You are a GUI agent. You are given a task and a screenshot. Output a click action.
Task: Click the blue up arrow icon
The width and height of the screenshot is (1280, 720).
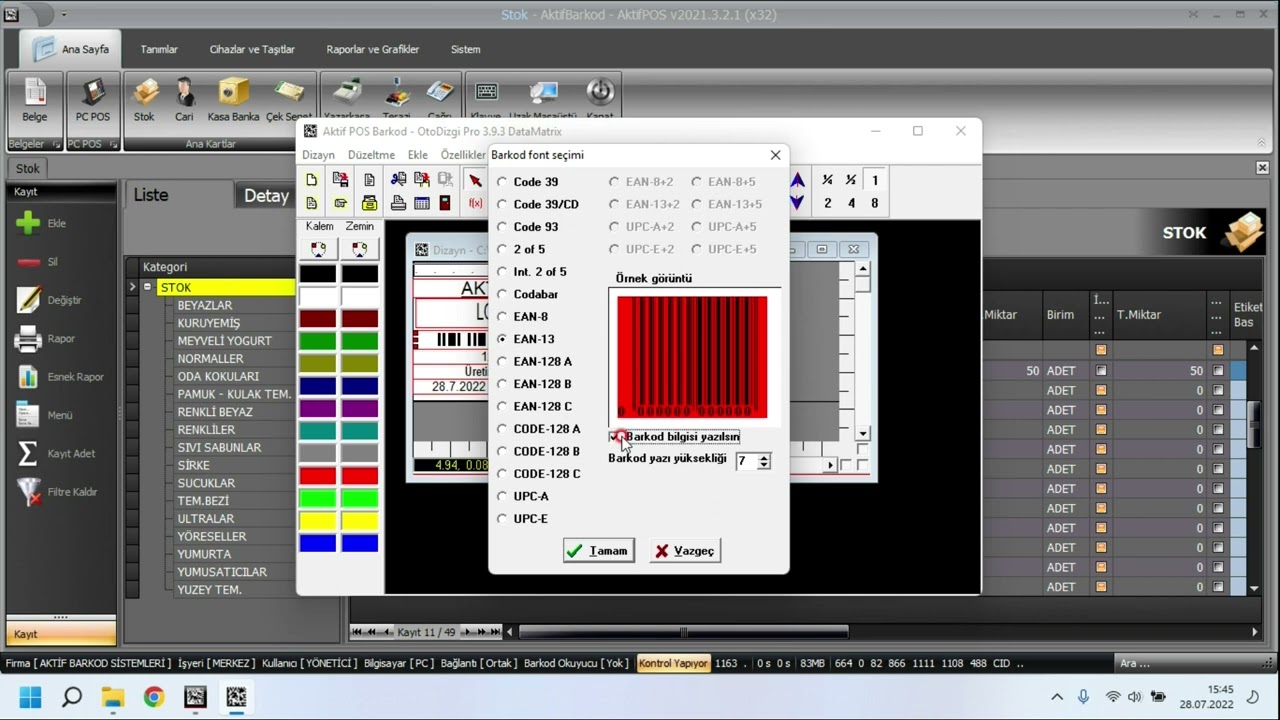[x=798, y=181]
